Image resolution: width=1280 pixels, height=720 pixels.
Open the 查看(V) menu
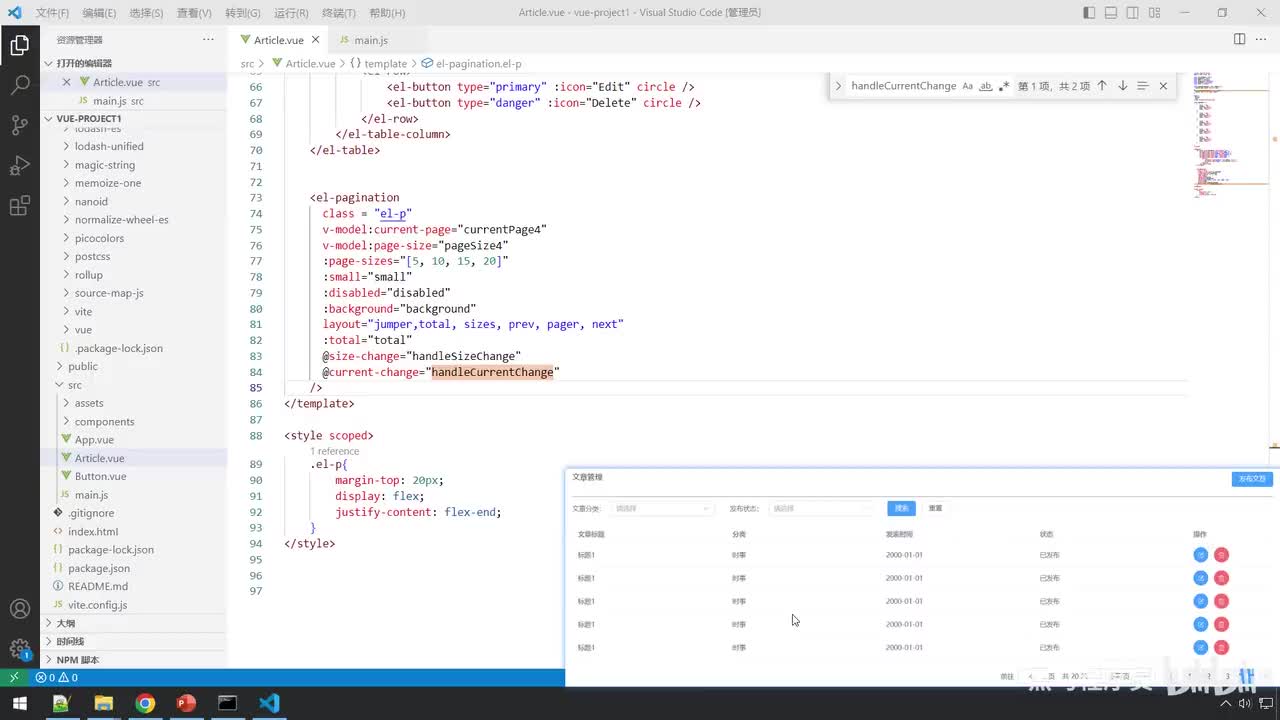coord(194,13)
